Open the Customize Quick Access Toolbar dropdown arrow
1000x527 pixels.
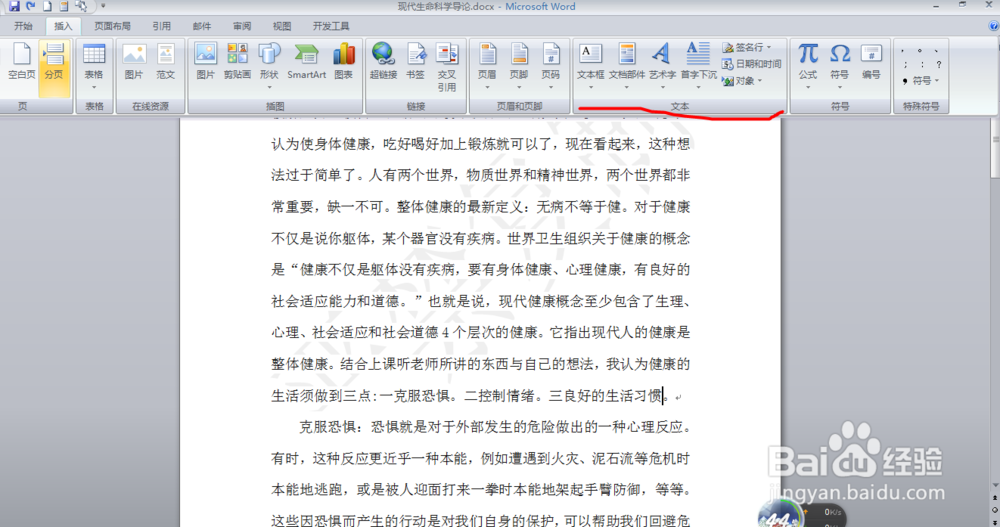click(x=103, y=6)
